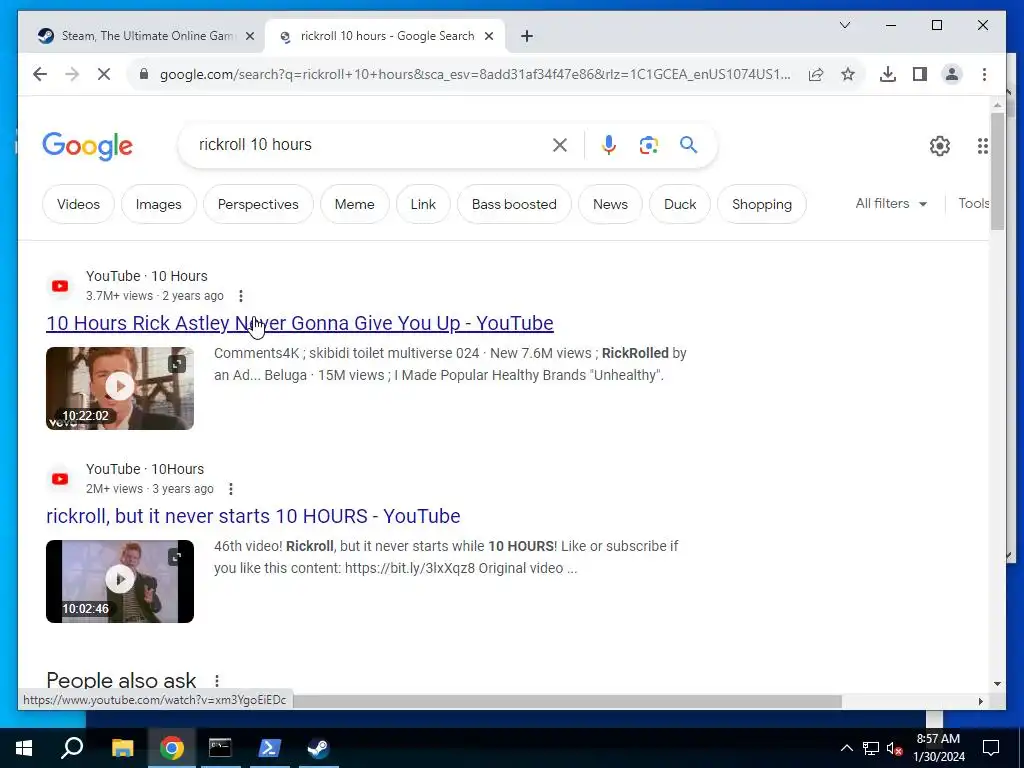Click the 'YouTube · 10Hours' source text
This screenshot has width=1024, height=768.
pos(145,469)
